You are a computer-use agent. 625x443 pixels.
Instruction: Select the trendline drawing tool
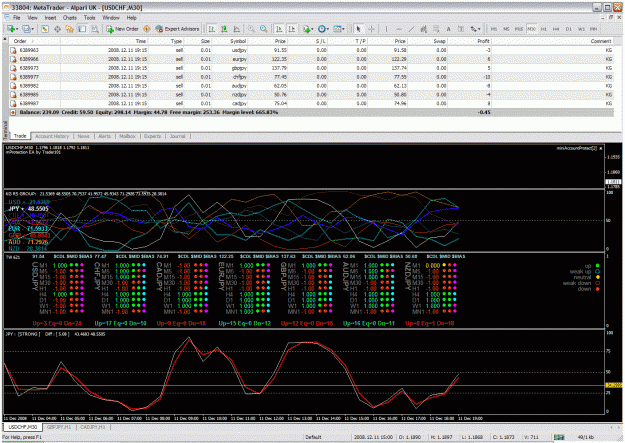click(x=411, y=29)
